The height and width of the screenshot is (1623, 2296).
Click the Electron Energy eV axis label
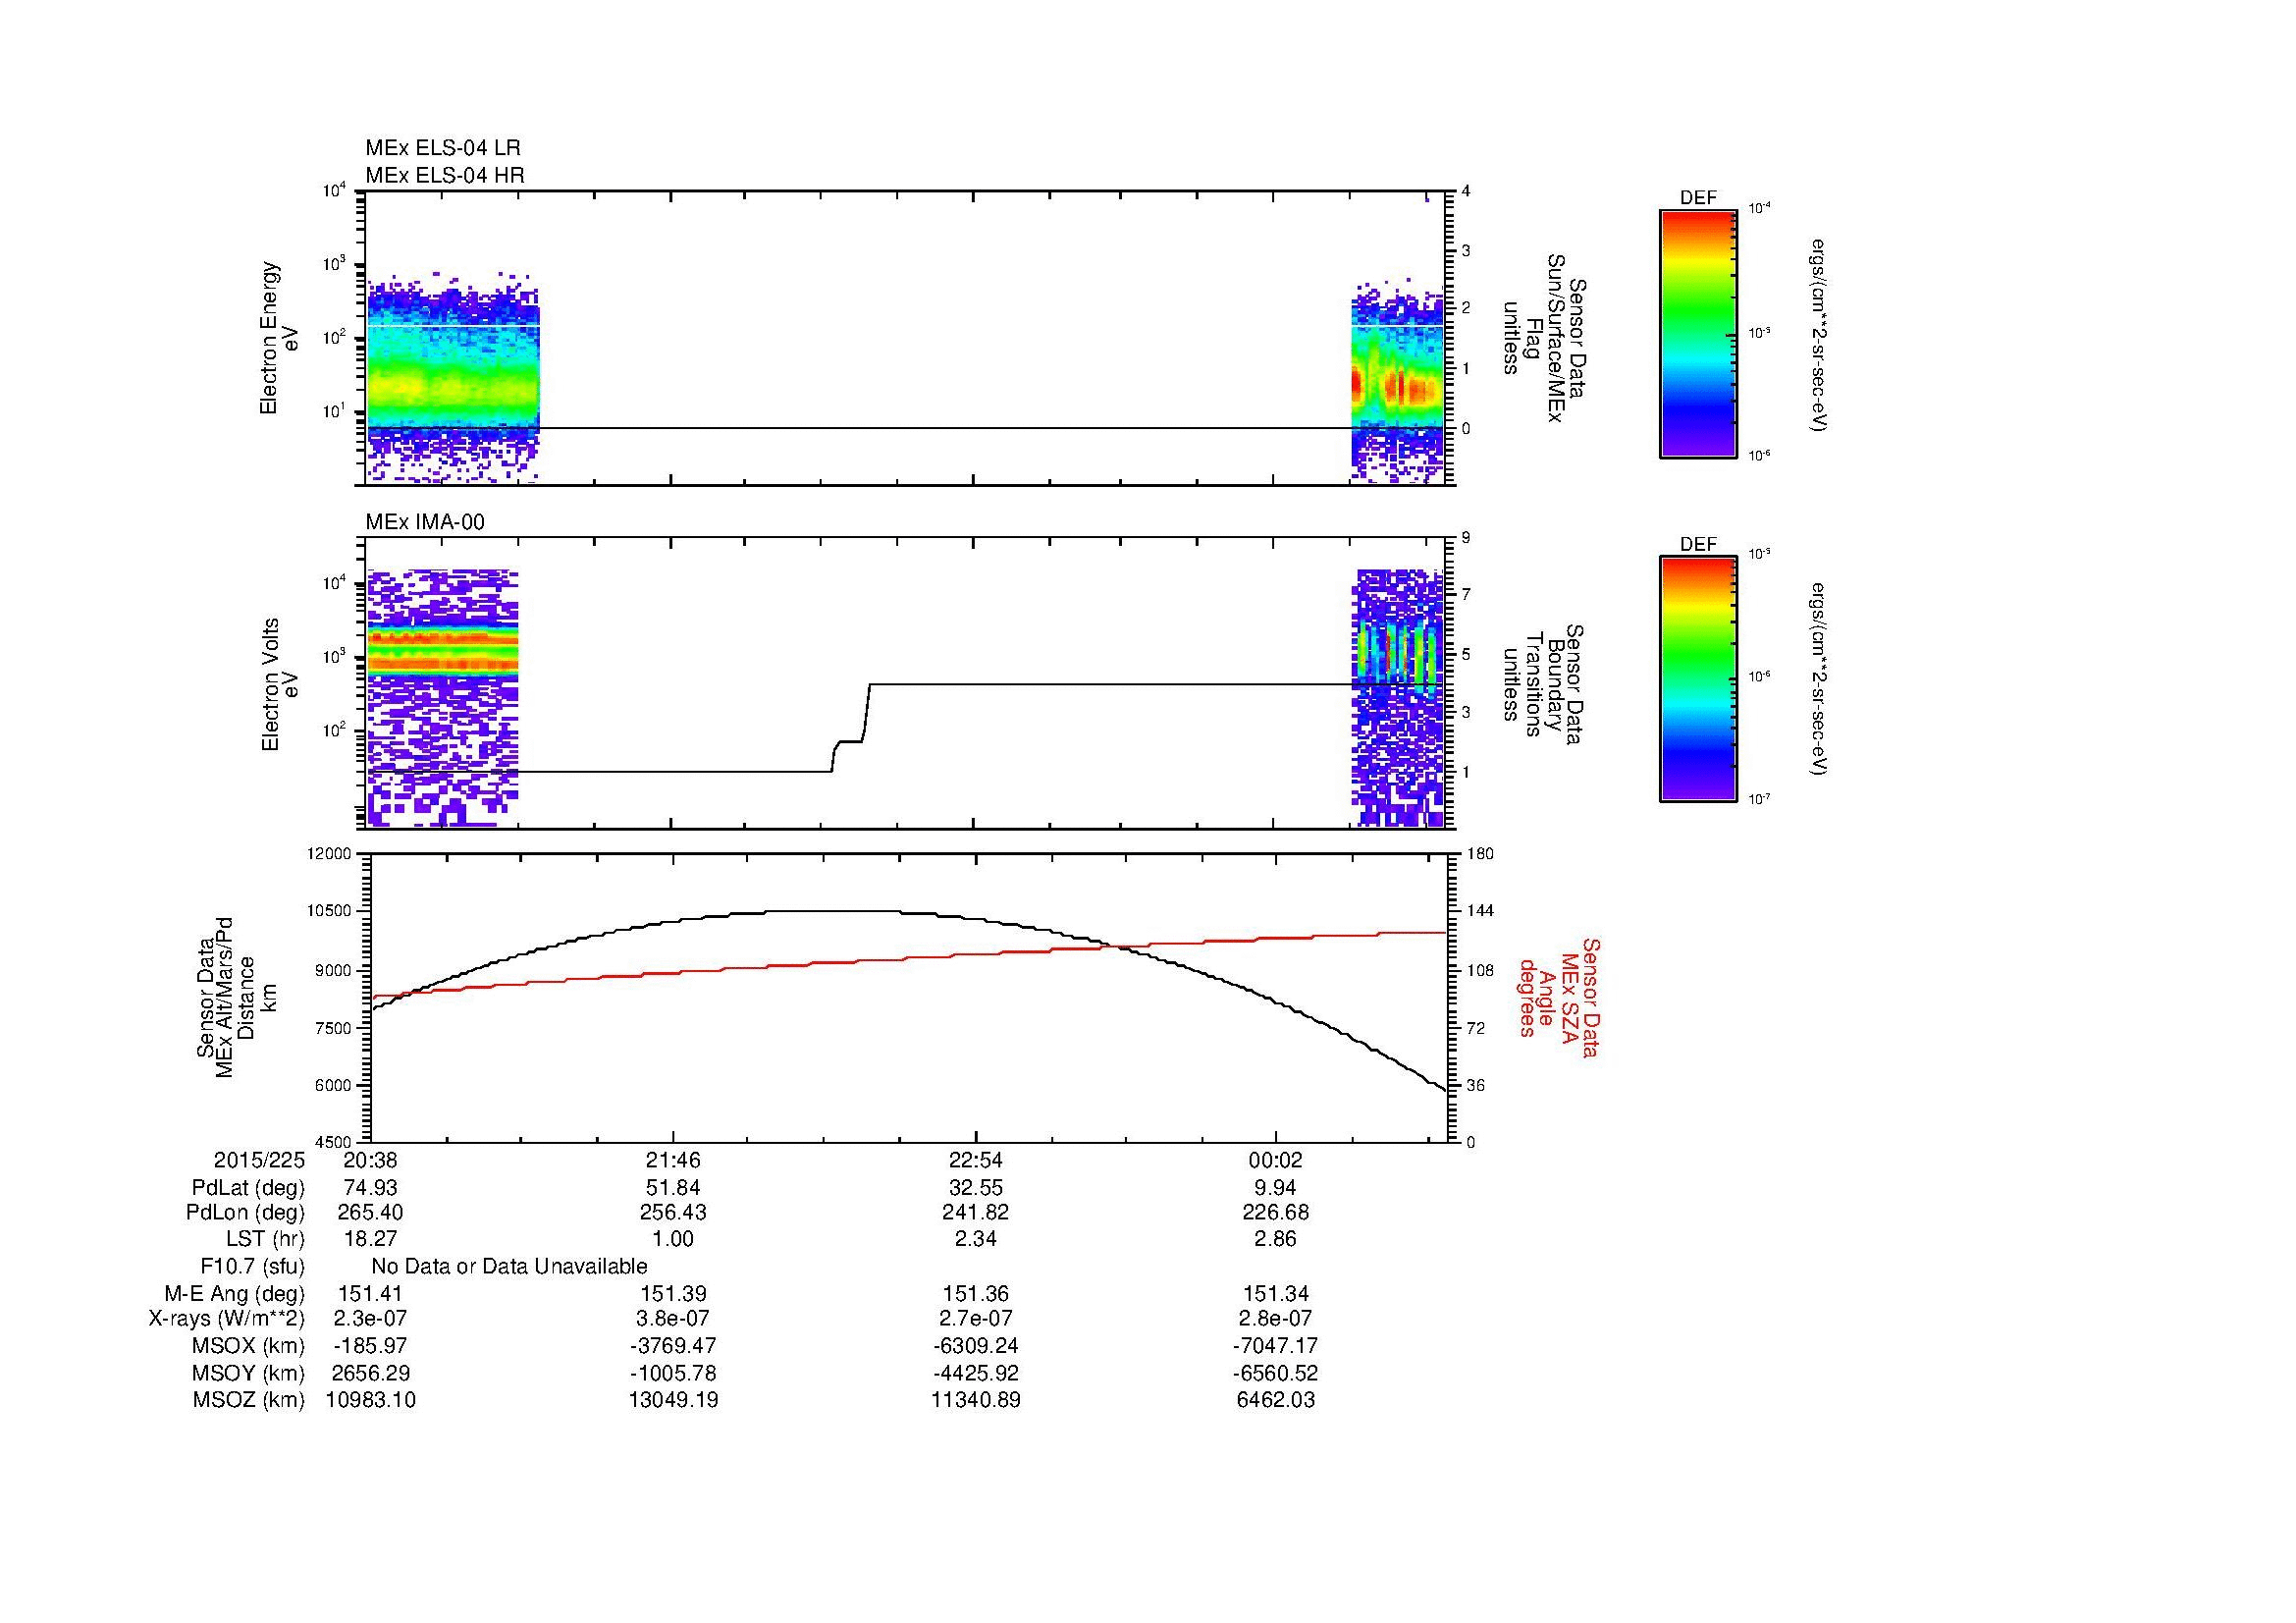(280, 338)
